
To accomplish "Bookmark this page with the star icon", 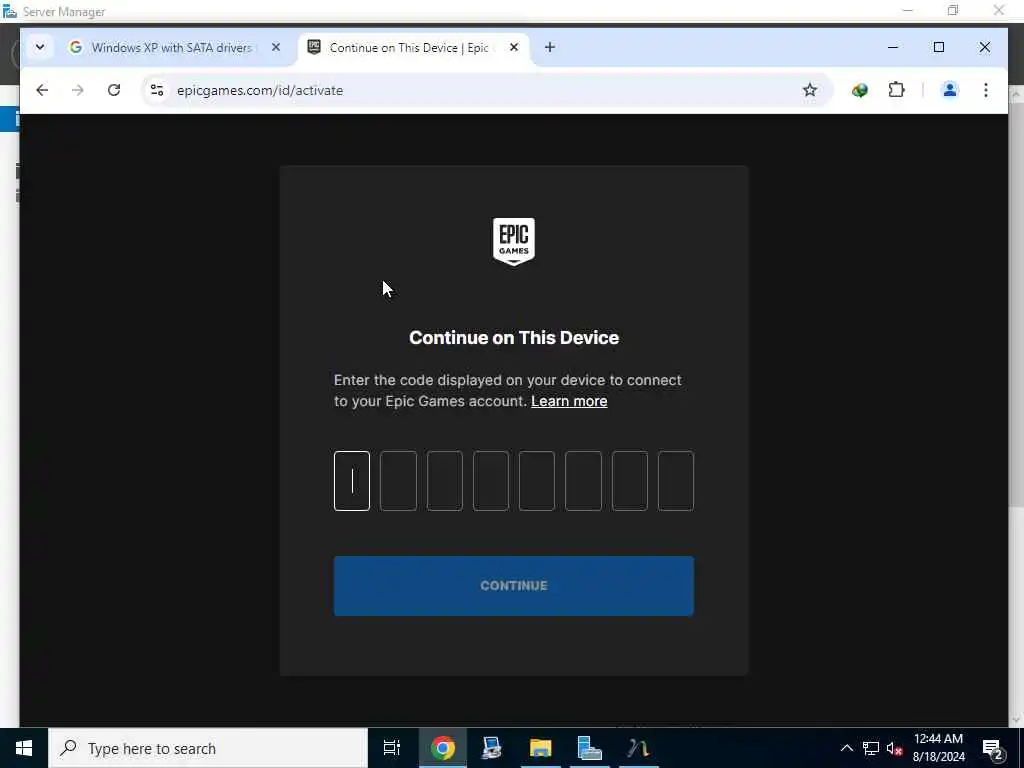I will (x=810, y=90).
